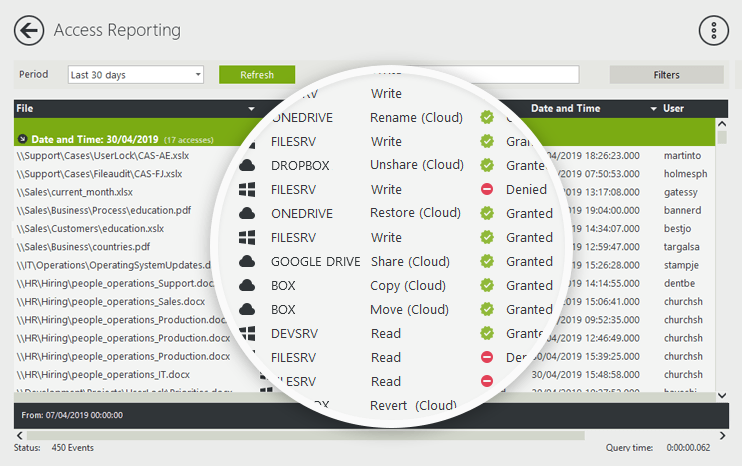Click the green check for Move (Cloud)
Viewport: 742px width, 466px height.
pyautogui.click(x=487, y=309)
